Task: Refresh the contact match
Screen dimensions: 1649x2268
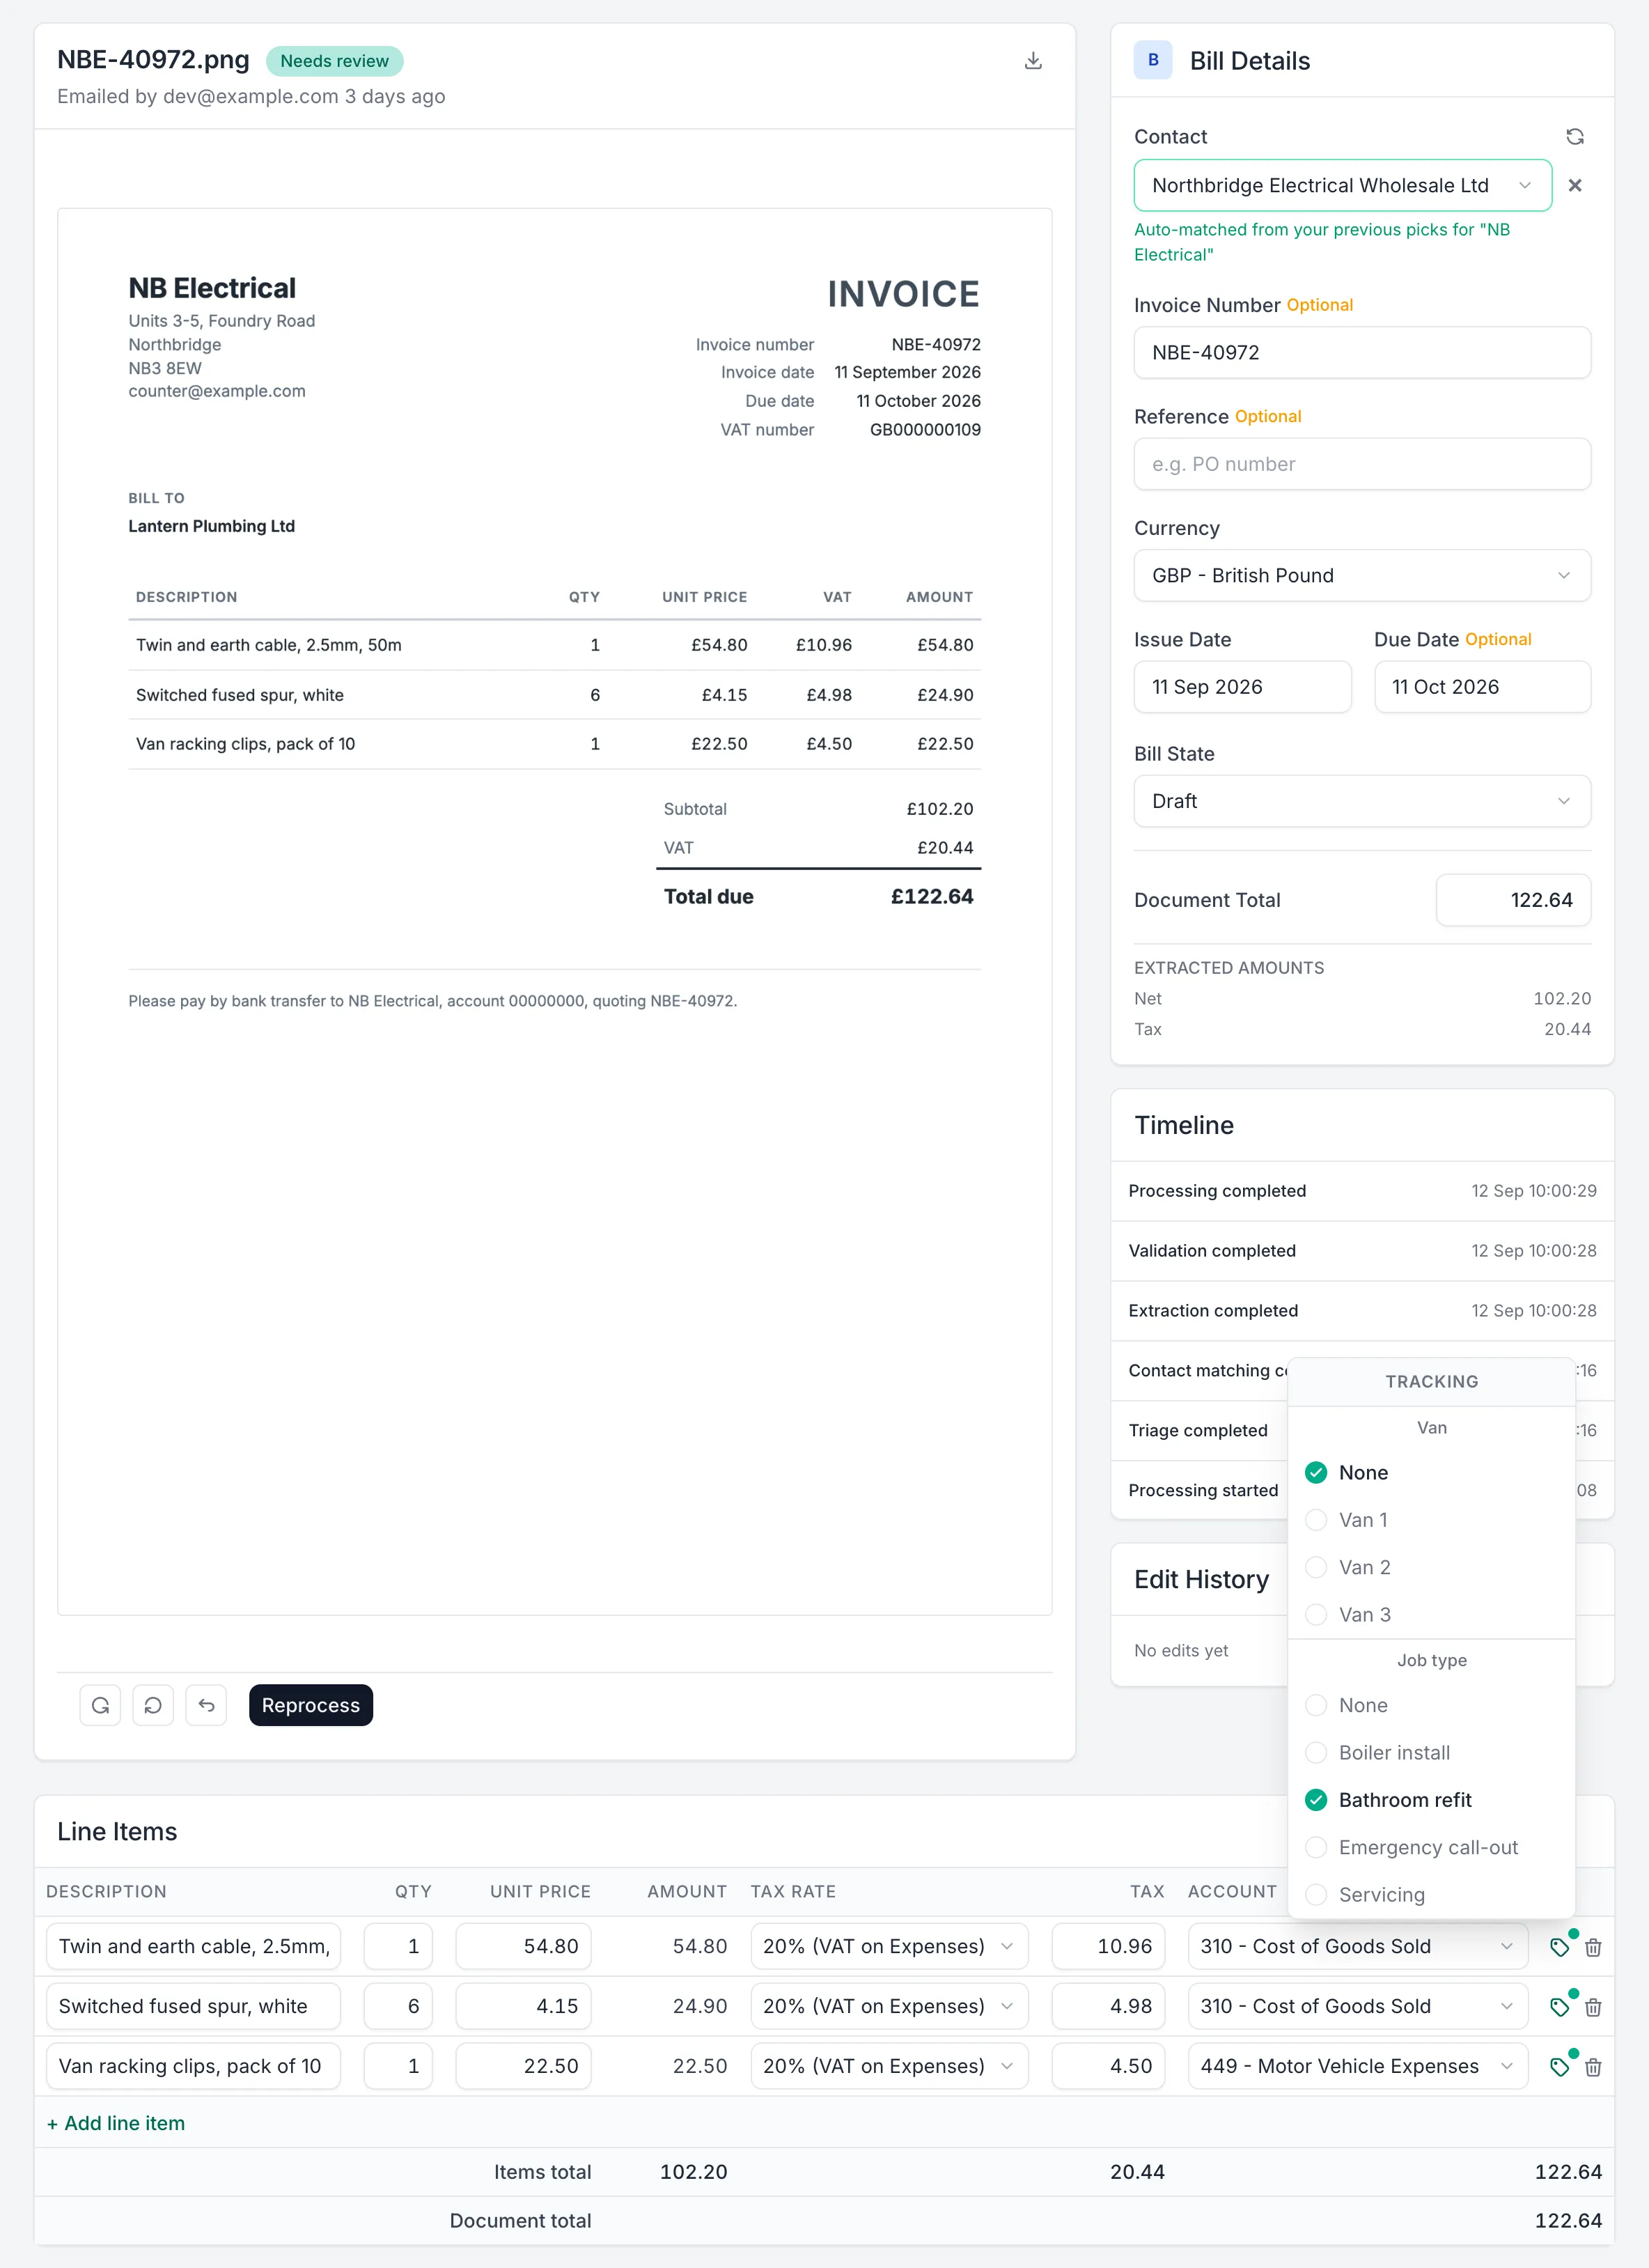Action: coord(1574,137)
